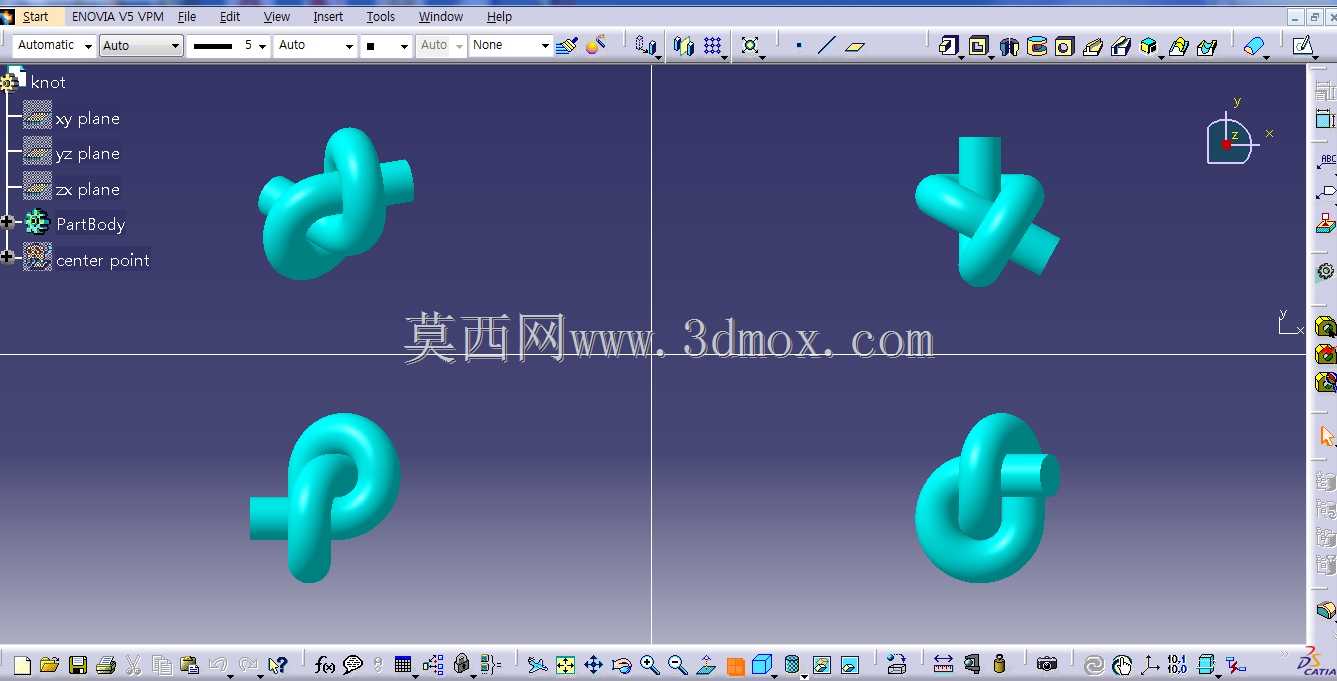Select the Line reference element tool

[x=826, y=46]
